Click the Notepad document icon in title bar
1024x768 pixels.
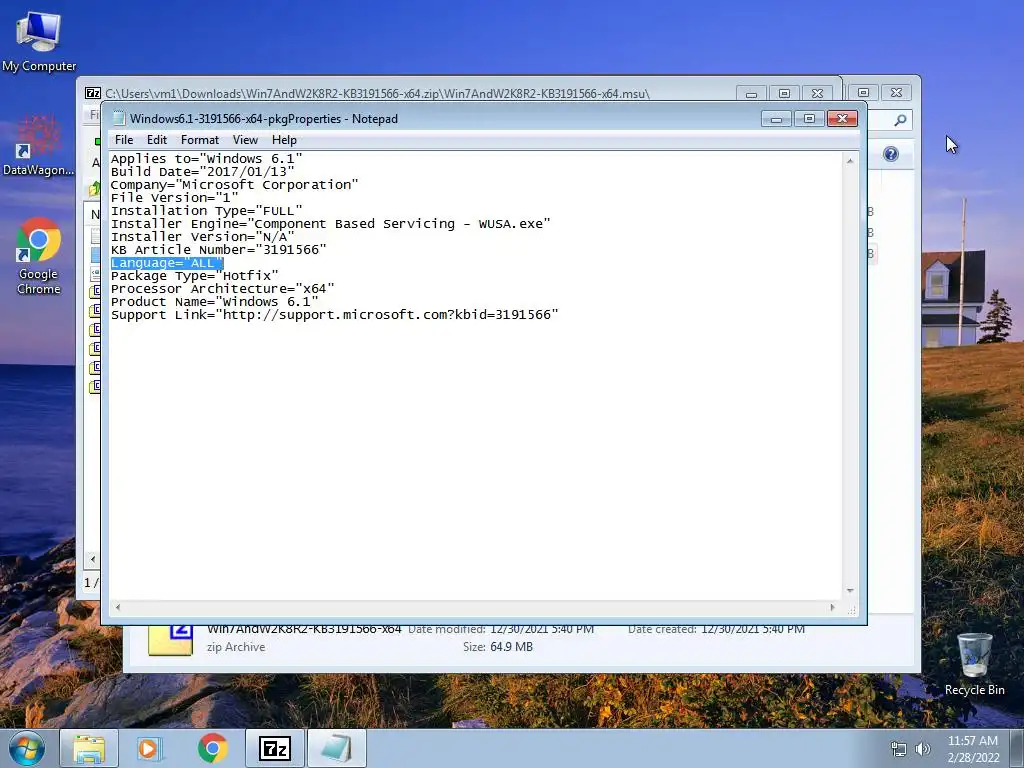click(118, 118)
